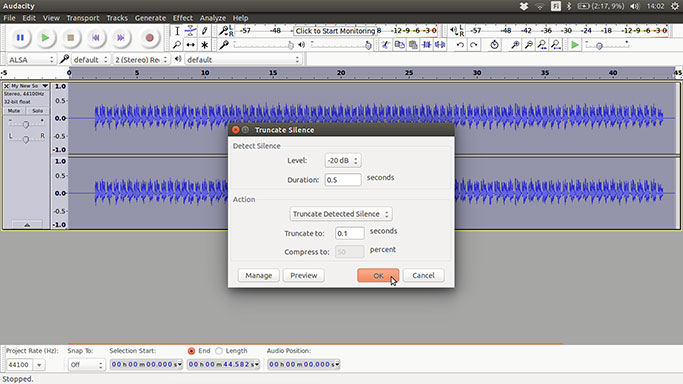683x384 pixels.
Task: Undo the last action
Action: tap(460, 45)
